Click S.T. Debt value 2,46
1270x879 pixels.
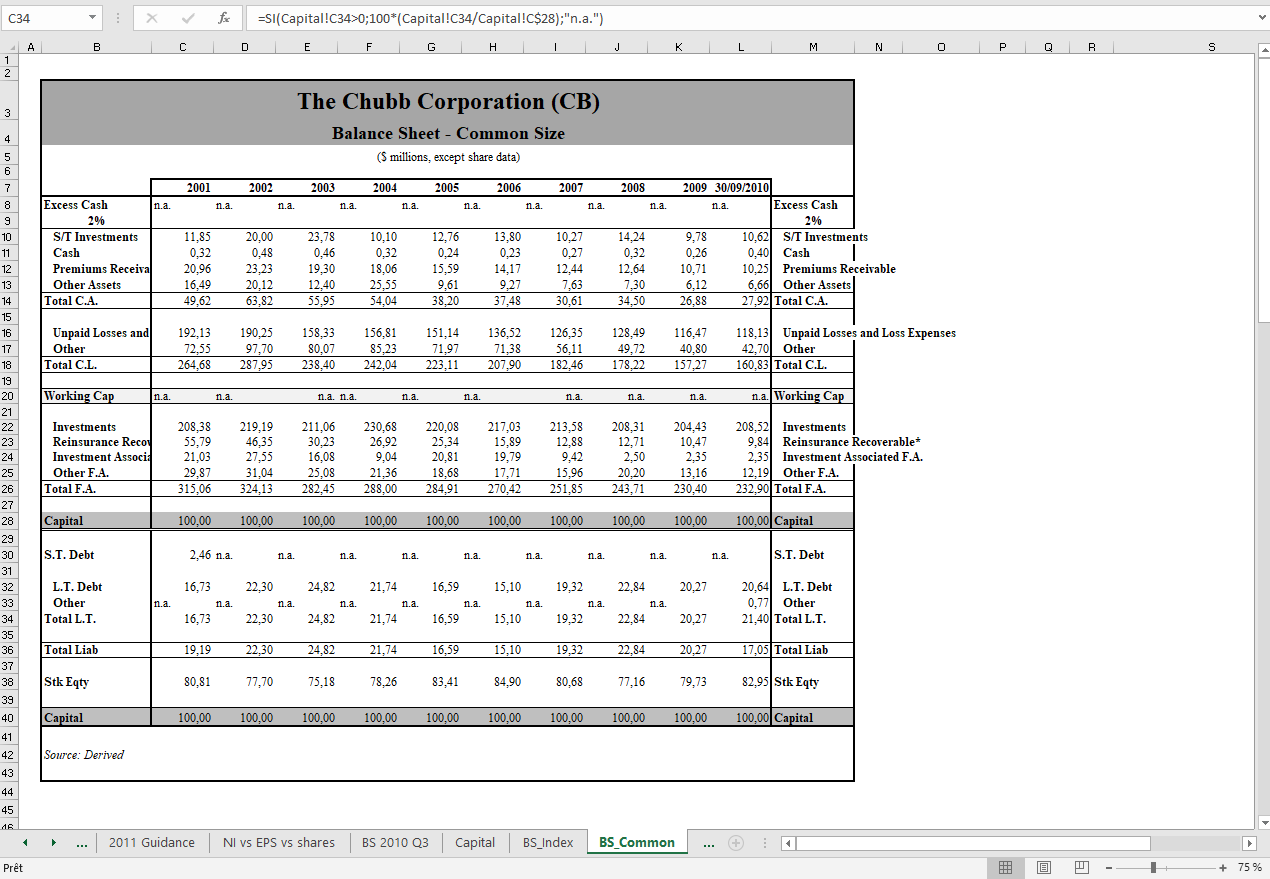tap(200, 555)
